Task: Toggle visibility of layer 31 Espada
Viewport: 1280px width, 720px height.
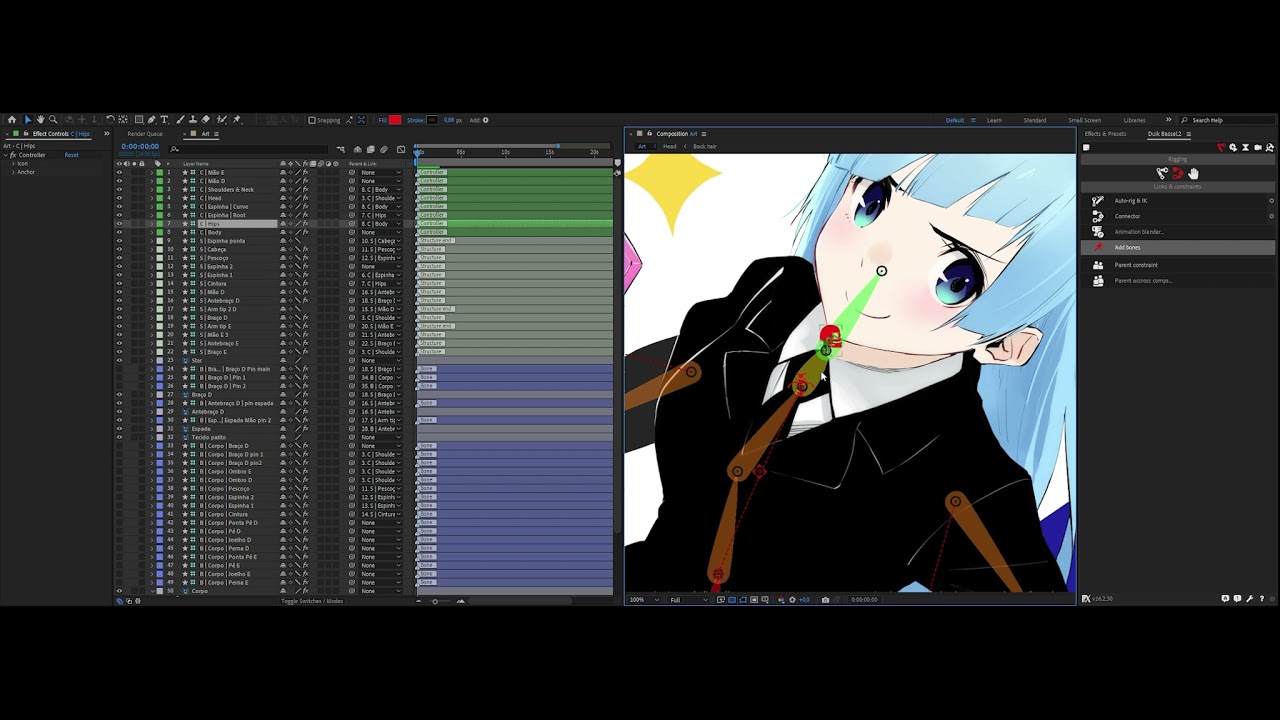Action: pos(119,429)
